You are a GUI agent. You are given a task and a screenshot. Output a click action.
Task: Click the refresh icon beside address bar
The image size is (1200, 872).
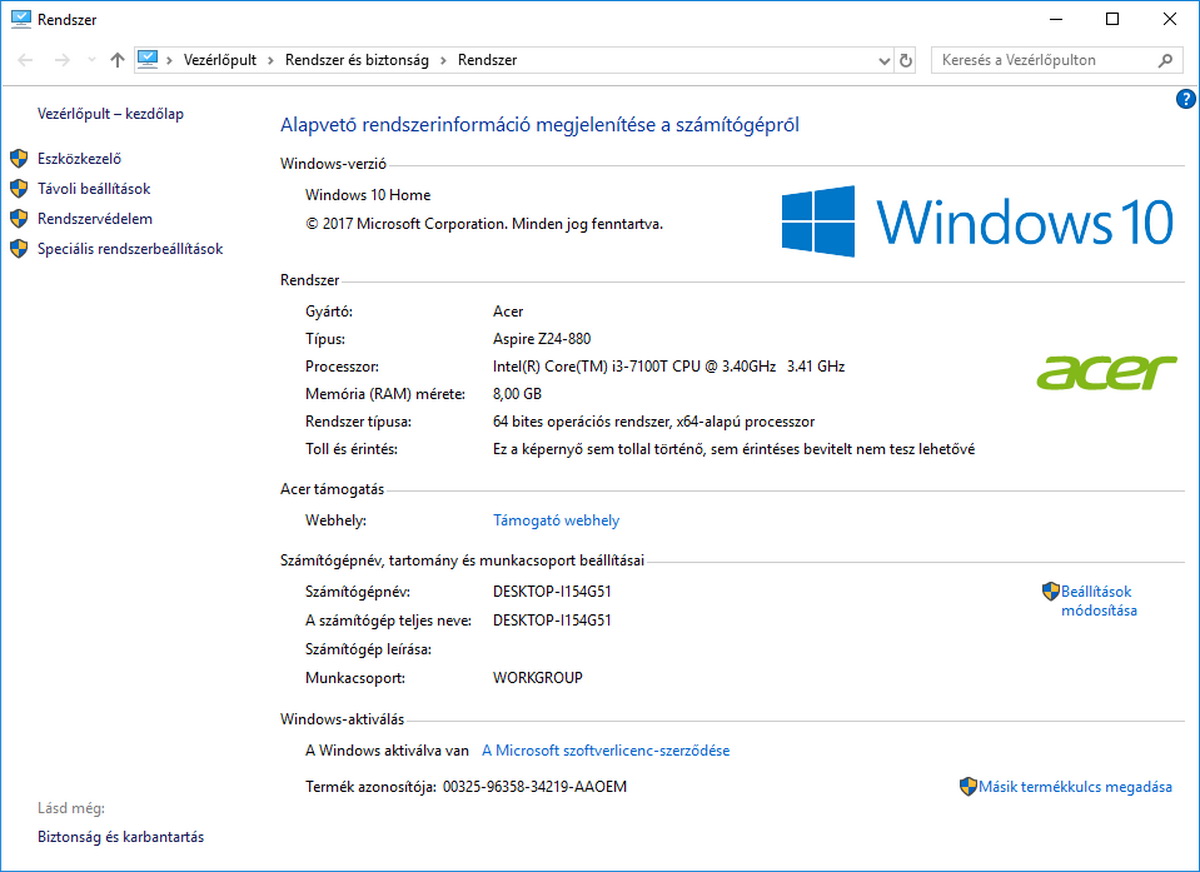point(906,60)
